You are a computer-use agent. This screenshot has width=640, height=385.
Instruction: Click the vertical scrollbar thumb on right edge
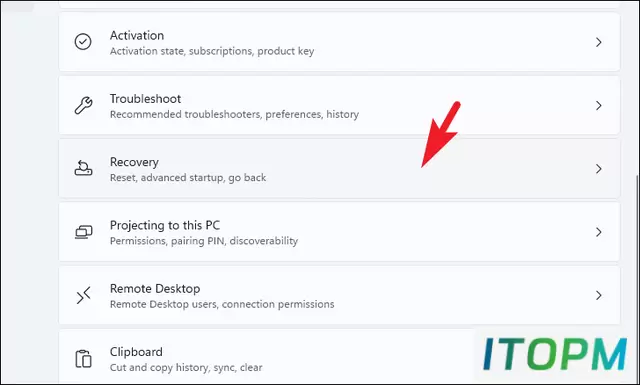(638, 278)
